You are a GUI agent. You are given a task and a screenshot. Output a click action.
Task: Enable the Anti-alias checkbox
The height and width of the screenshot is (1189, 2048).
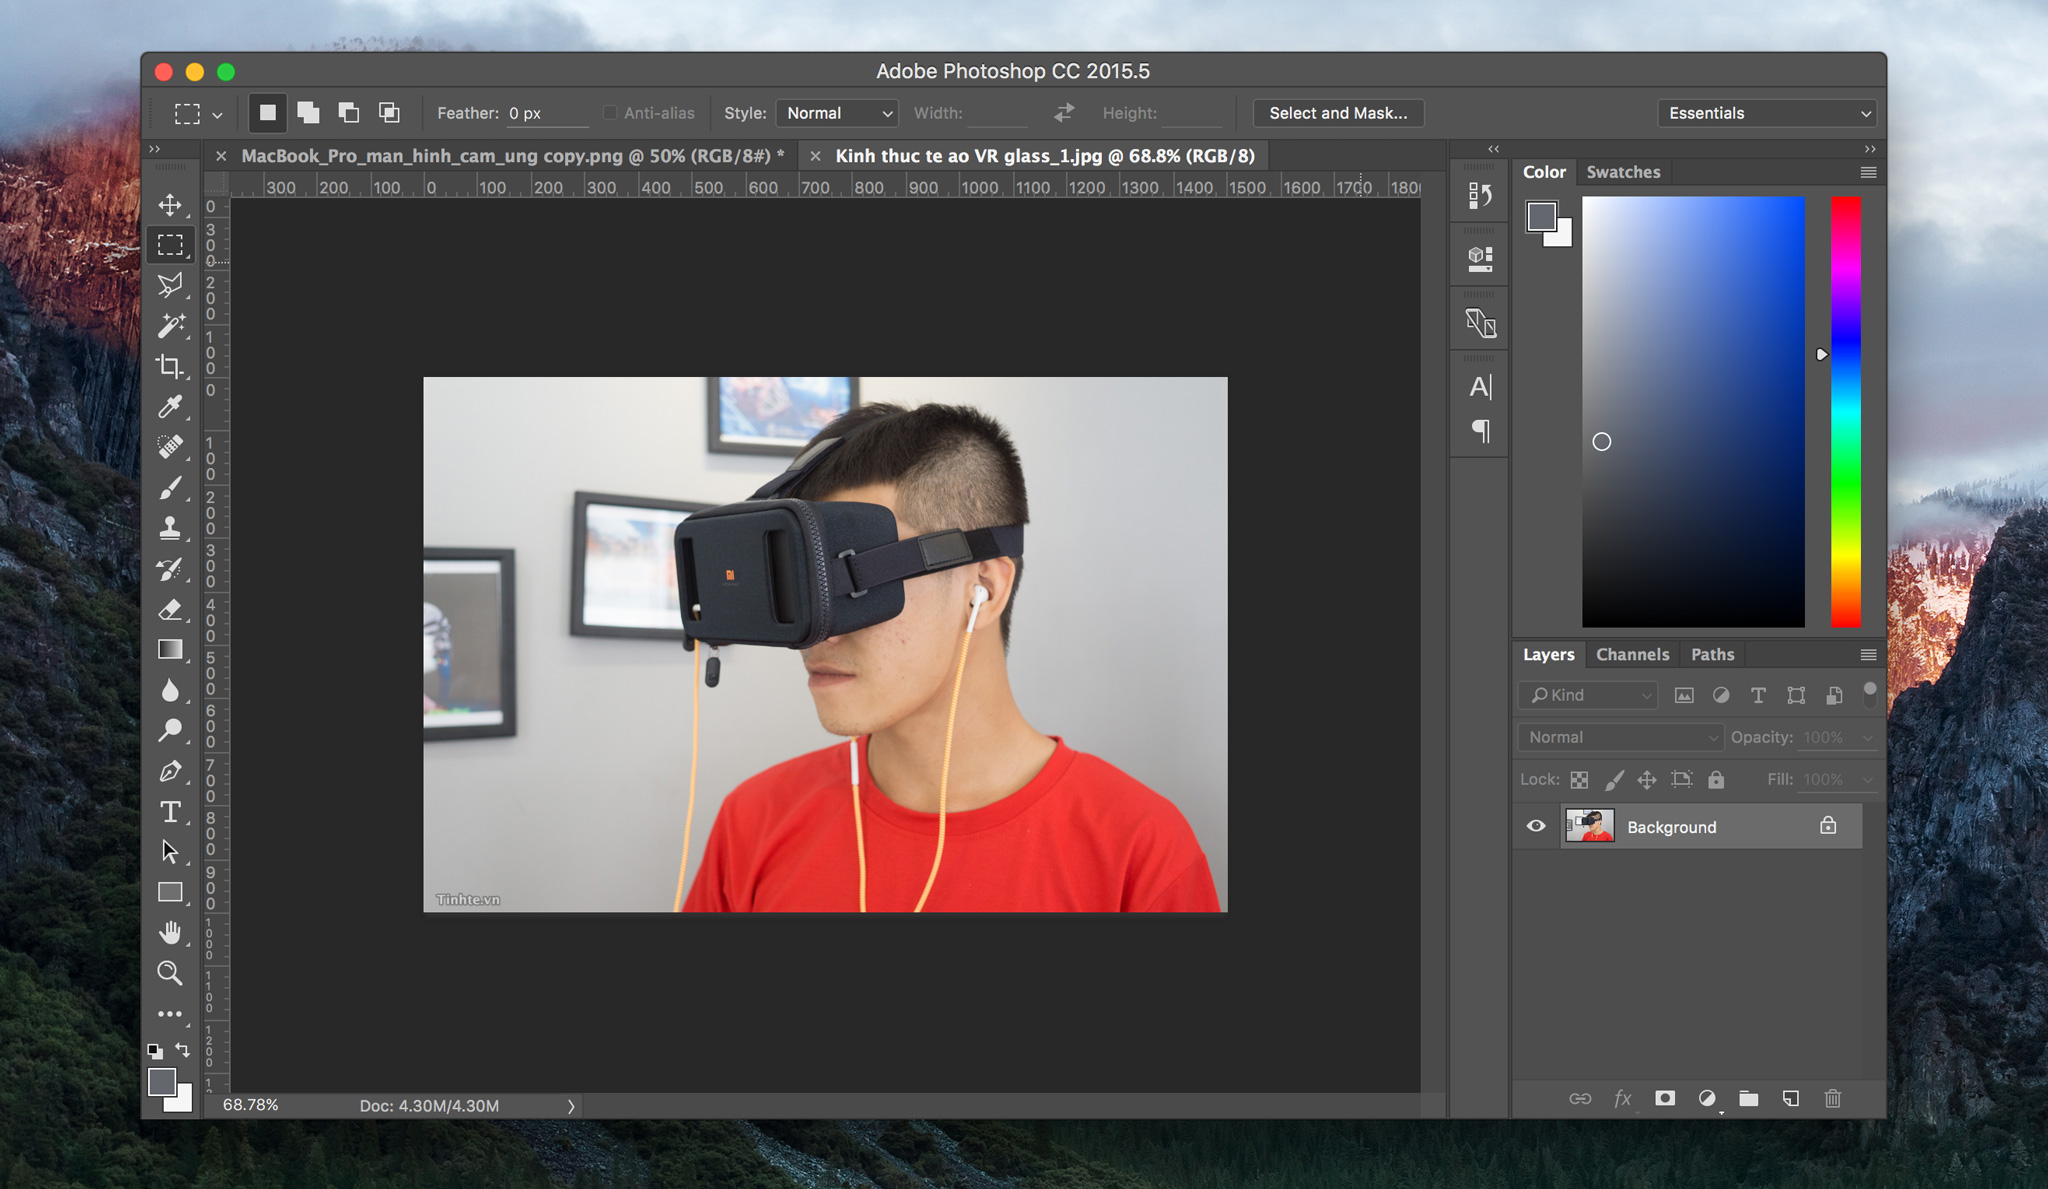click(x=610, y=113)
